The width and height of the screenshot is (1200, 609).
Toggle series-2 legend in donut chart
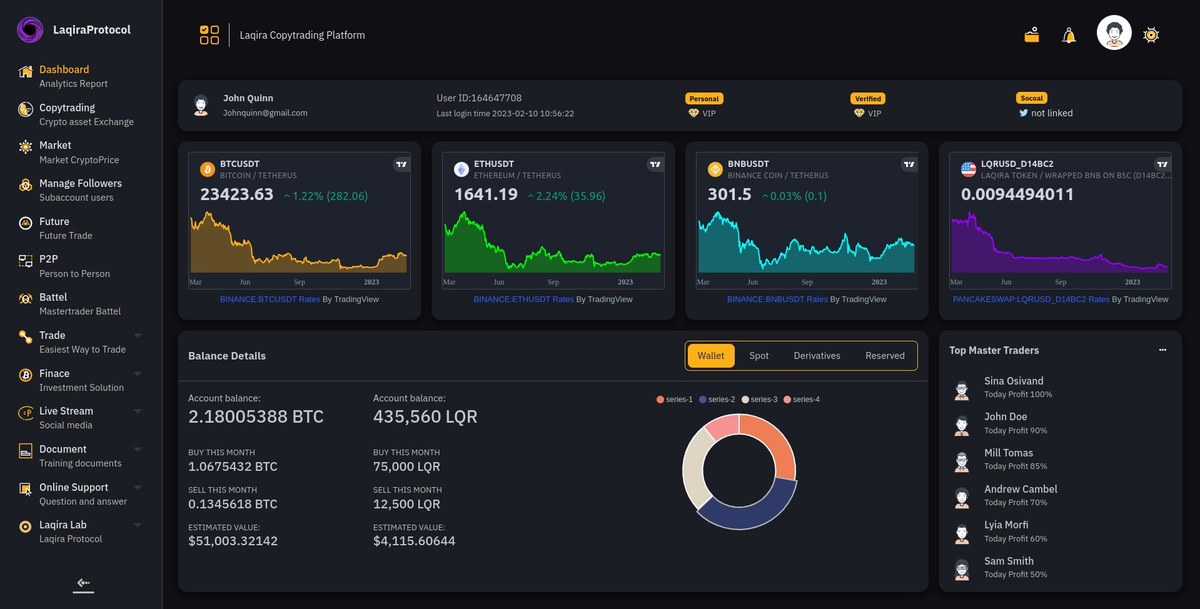pos(717,400)
